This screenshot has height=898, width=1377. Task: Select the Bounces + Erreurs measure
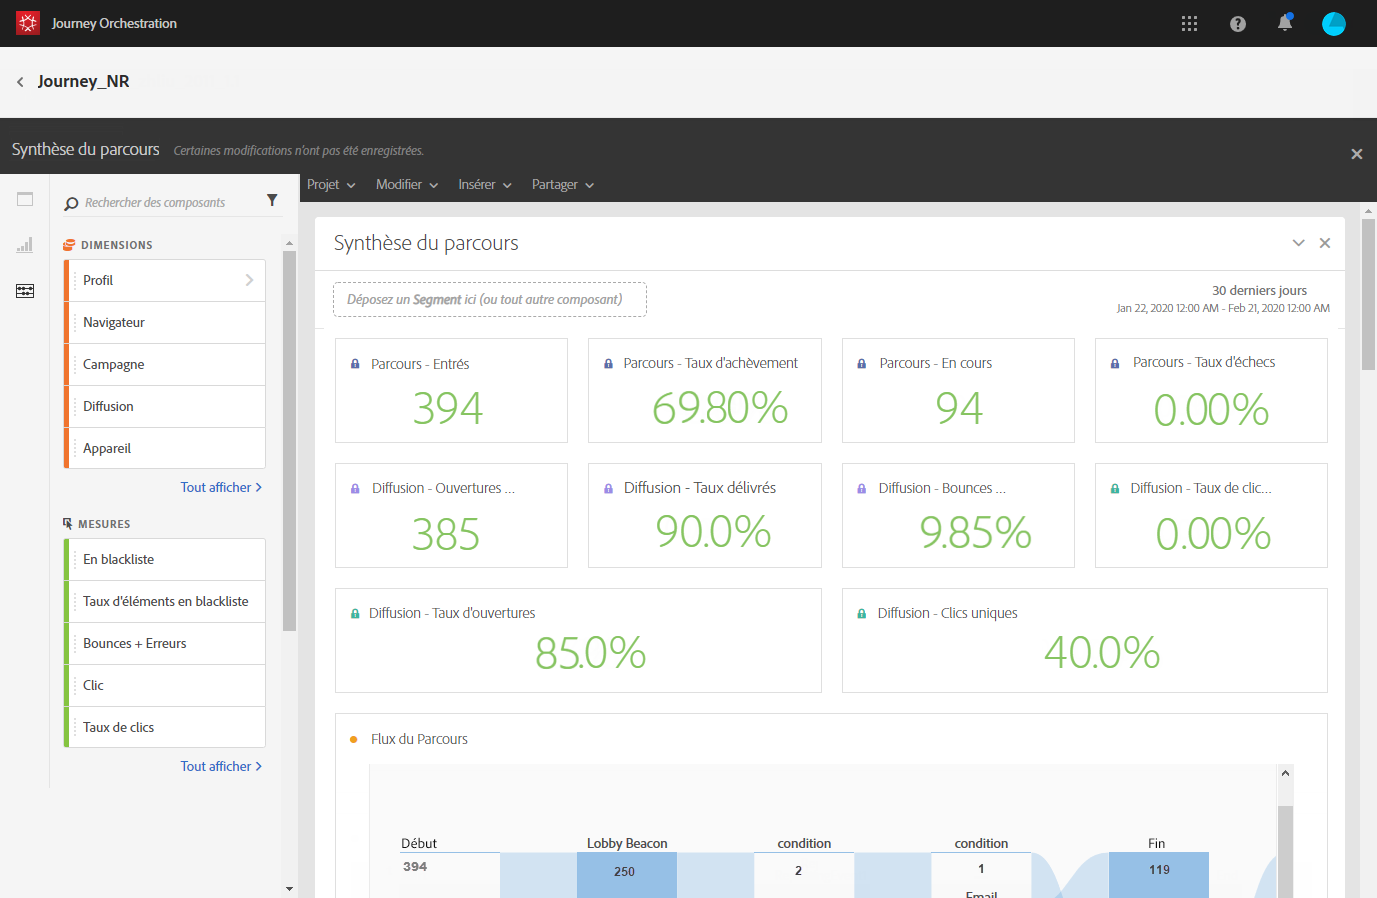(165, 643)
